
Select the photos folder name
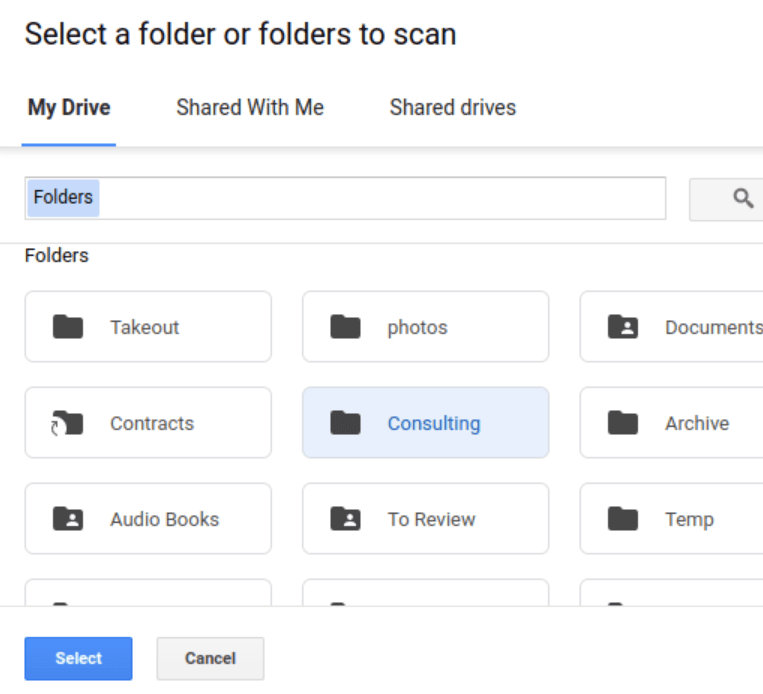pyautogui.click(x=417, y=328)
